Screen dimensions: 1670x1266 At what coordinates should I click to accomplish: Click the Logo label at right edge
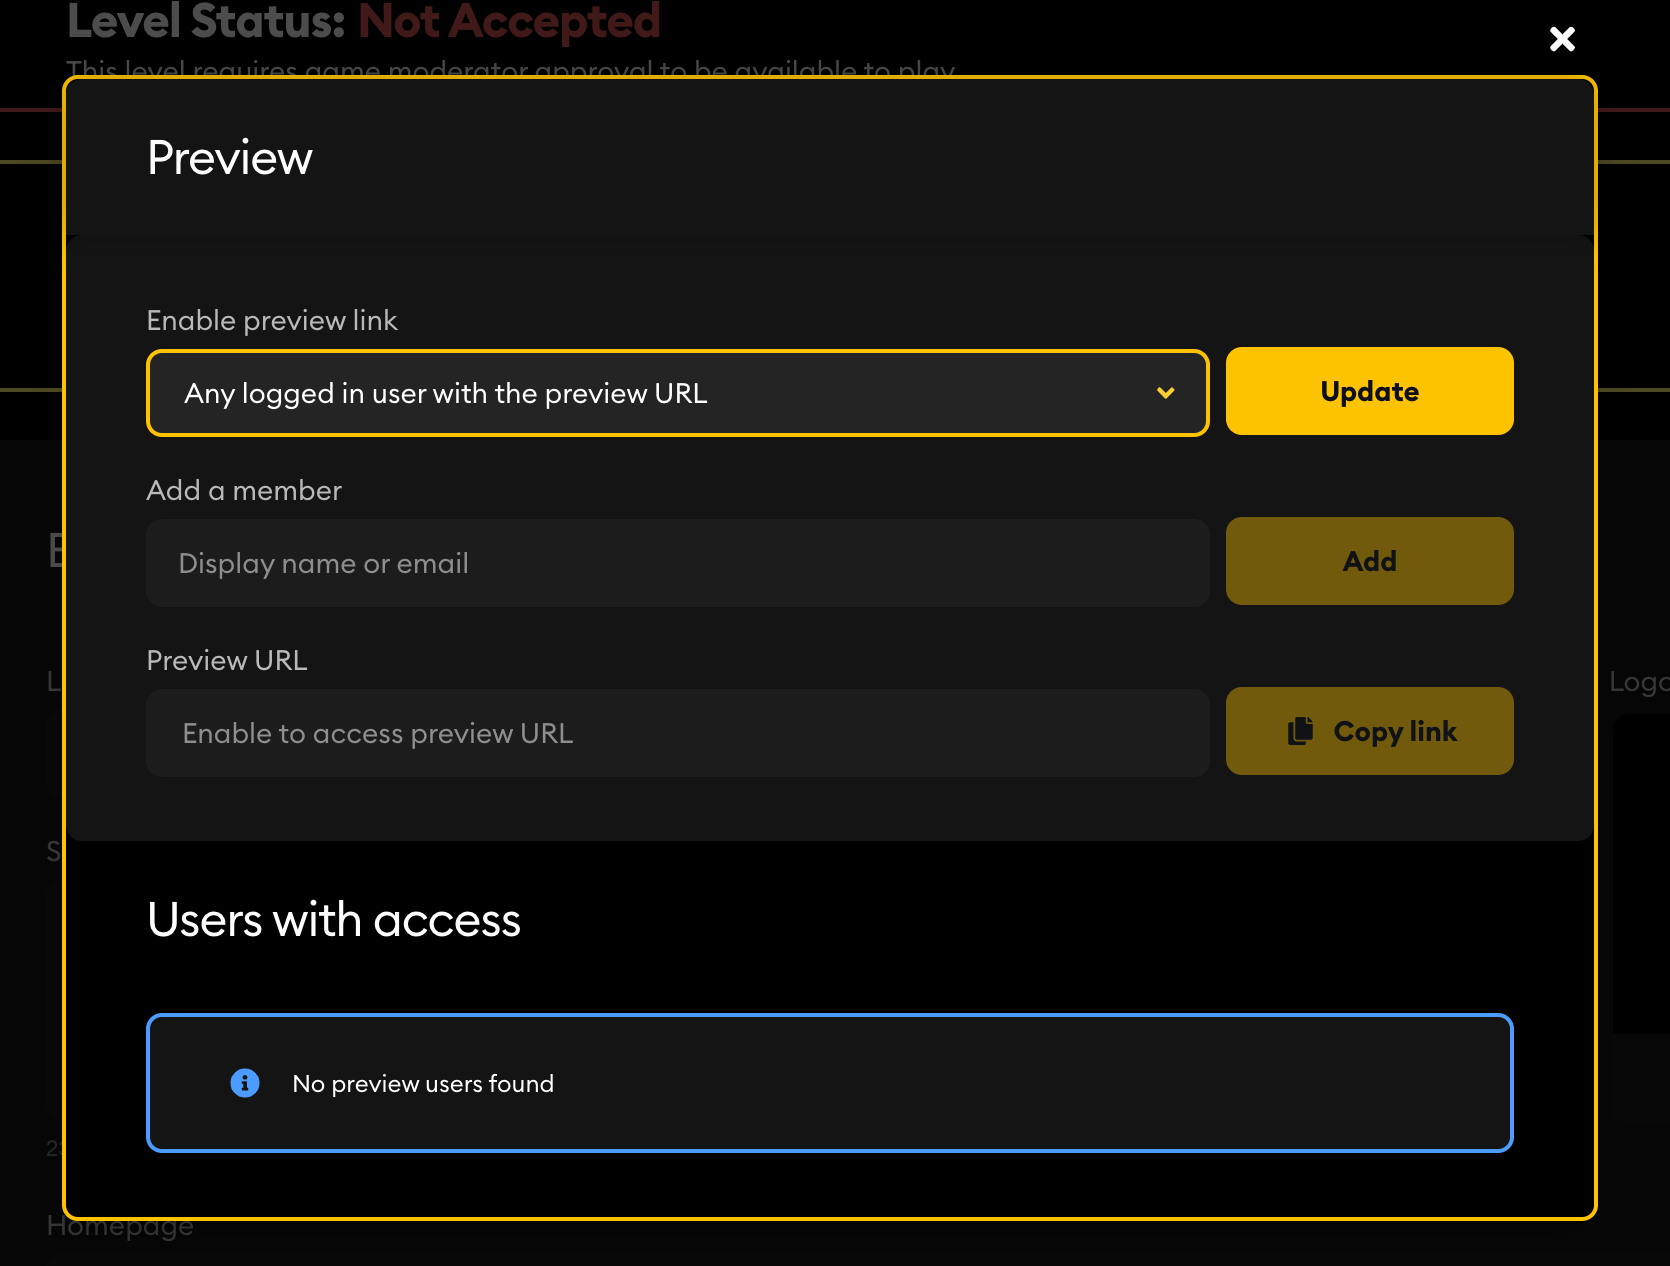coord(1638,682)
